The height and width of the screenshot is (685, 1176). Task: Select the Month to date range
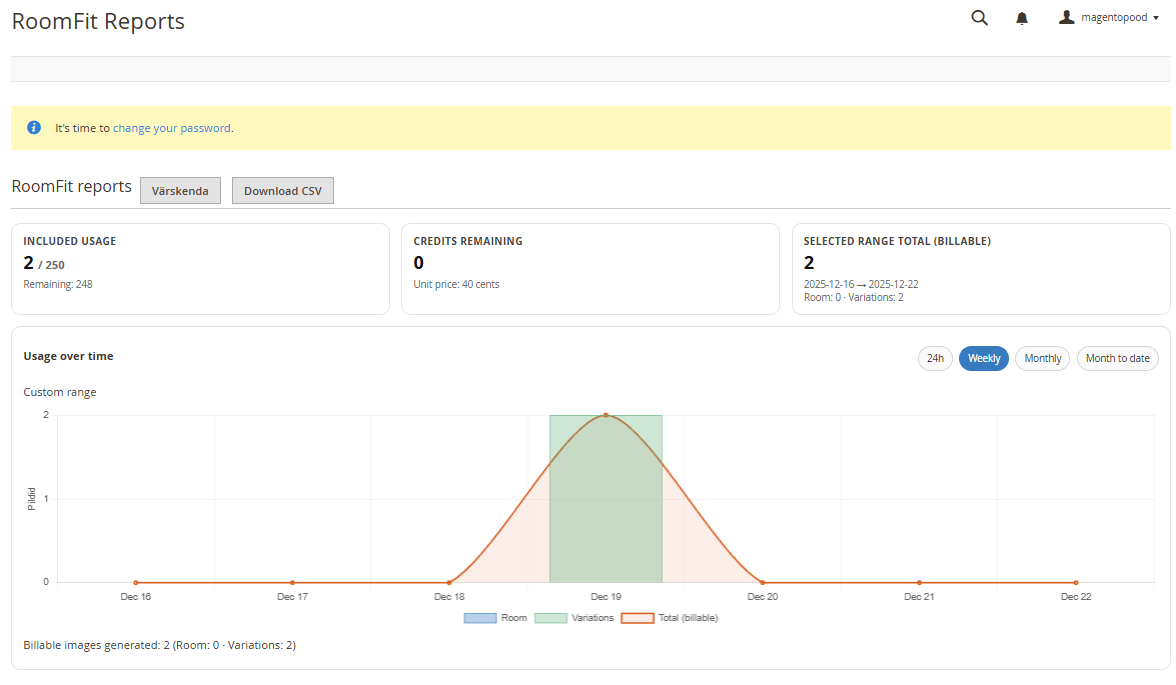coord(1118,359)
